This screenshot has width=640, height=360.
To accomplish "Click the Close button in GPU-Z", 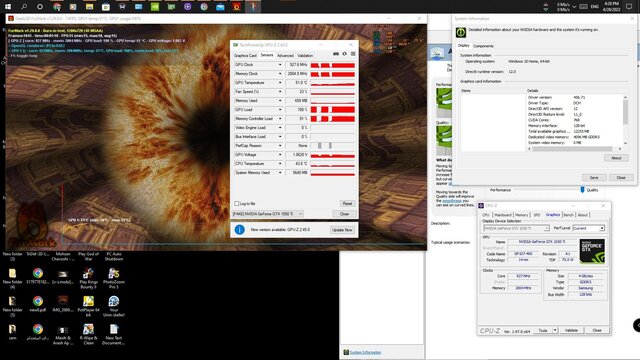I will (344, 214).
